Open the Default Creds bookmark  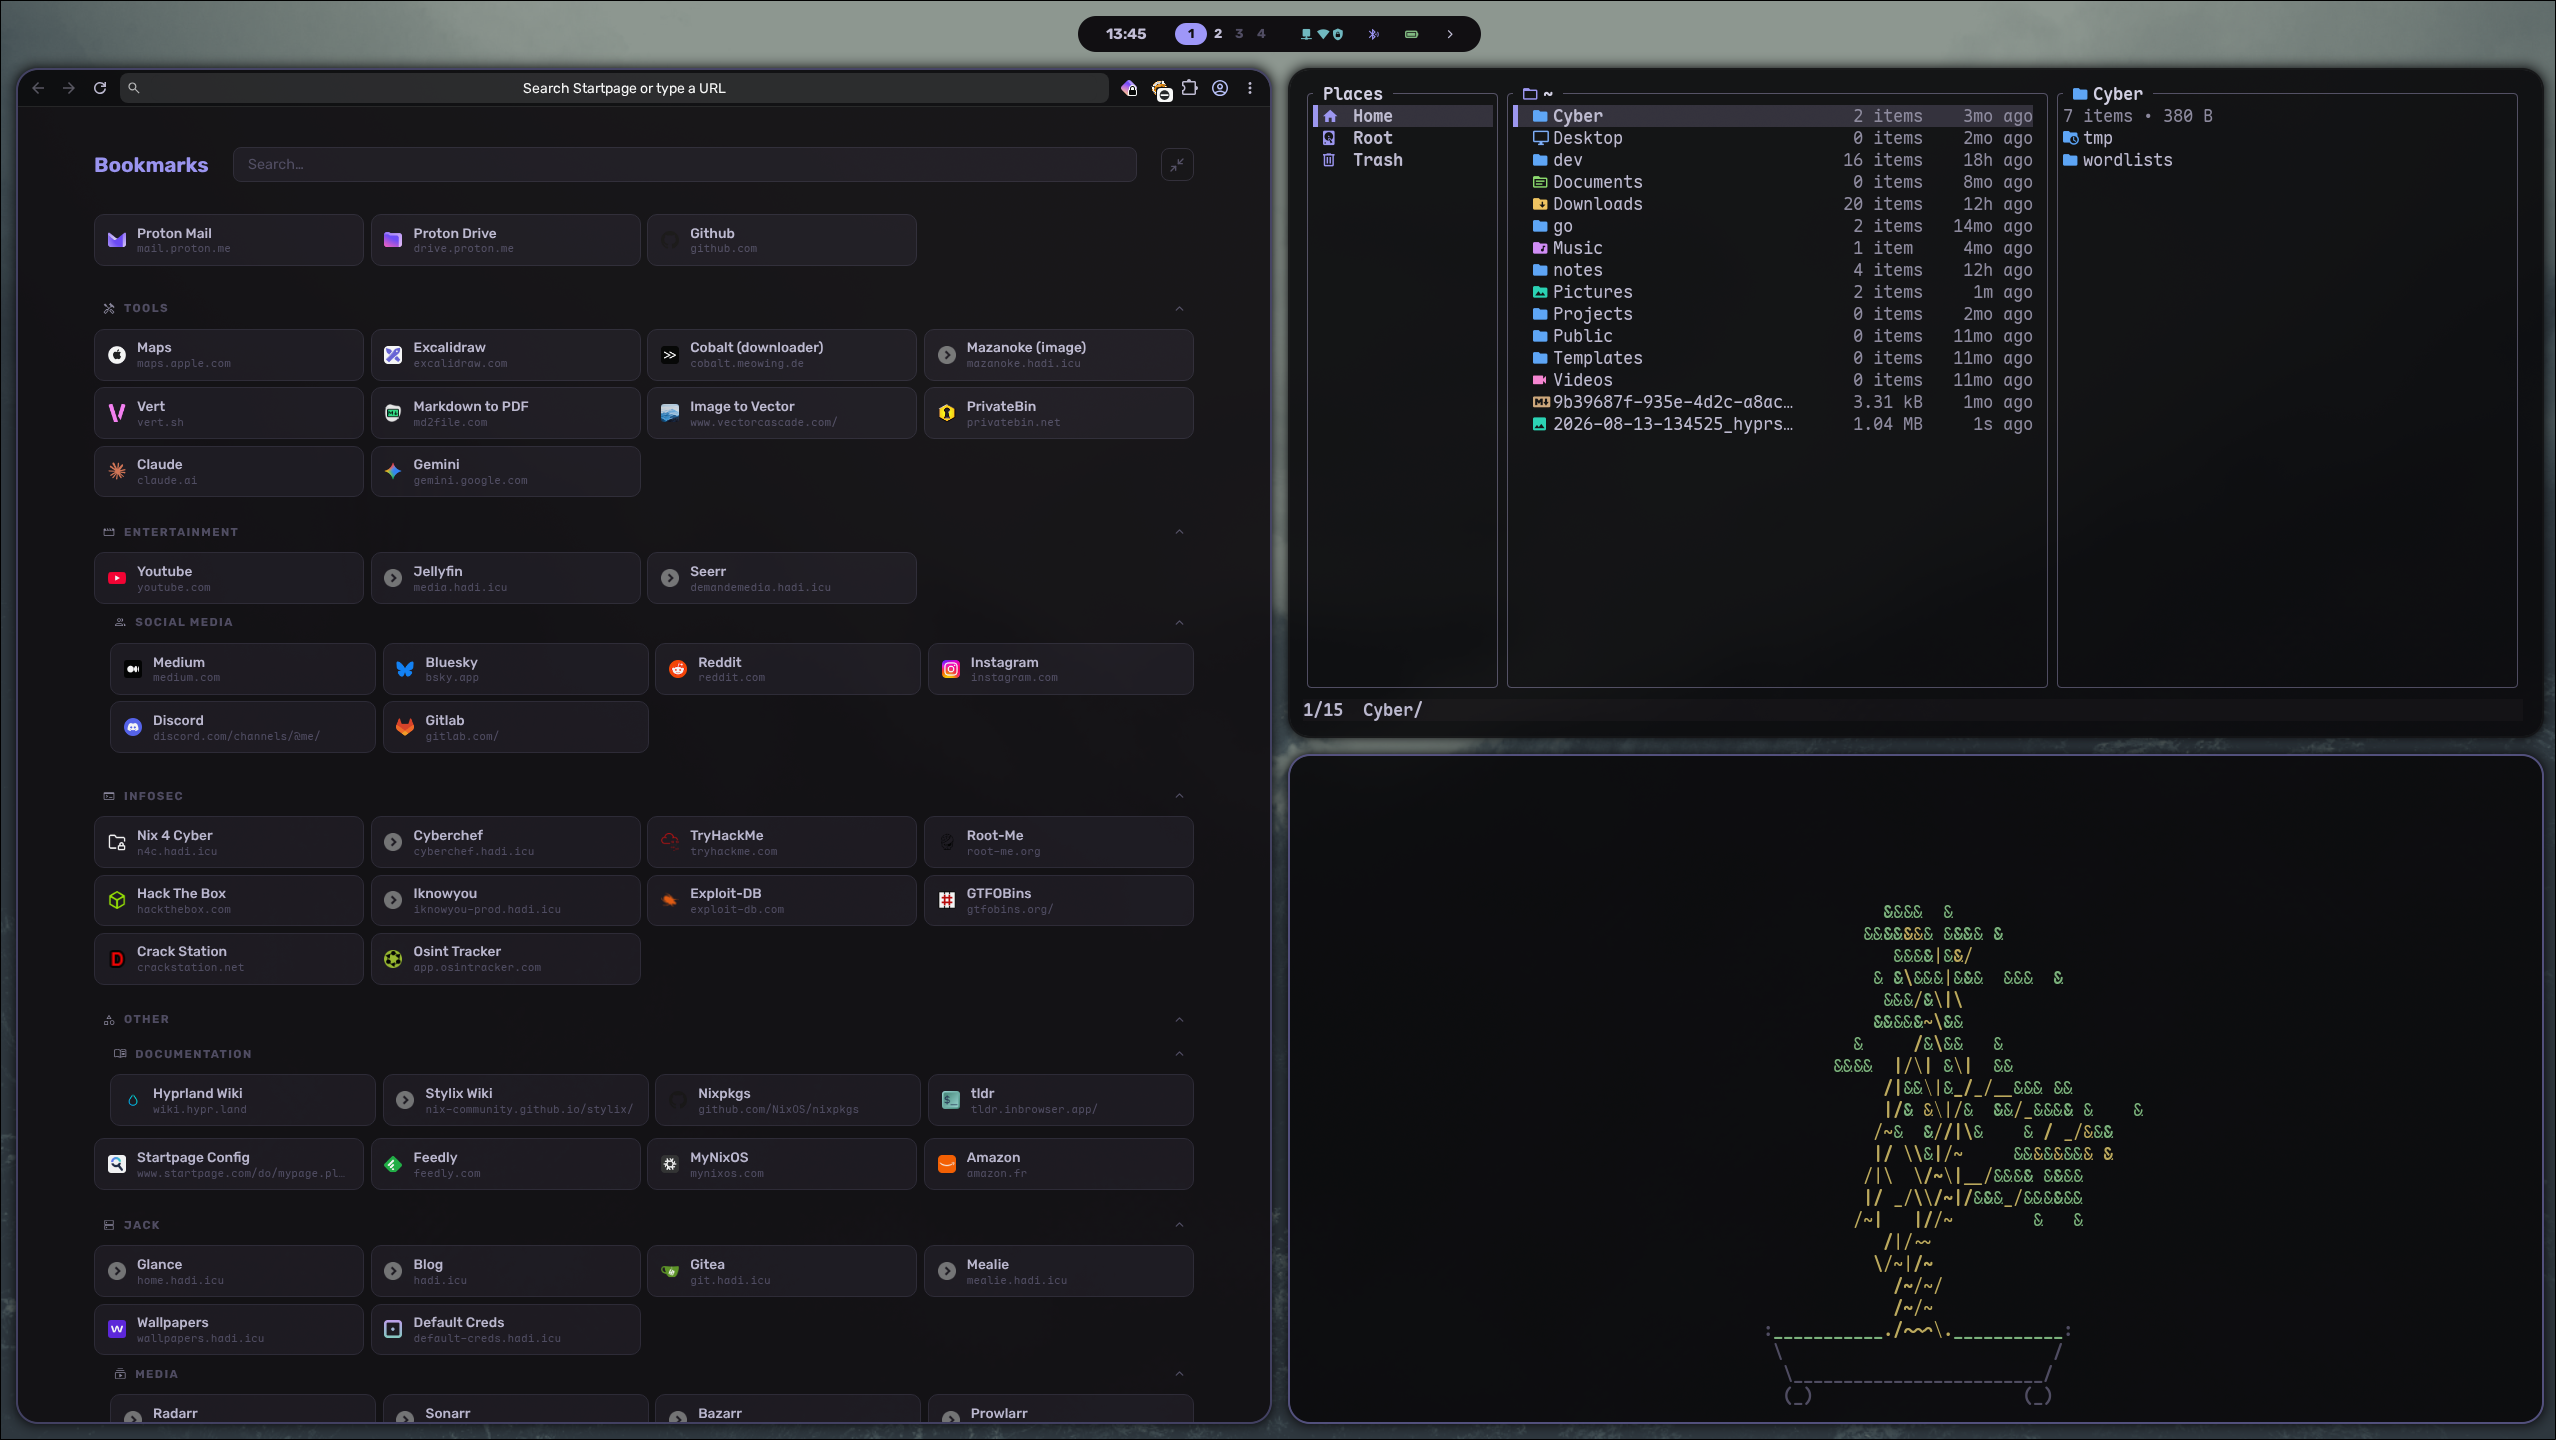505,1329
